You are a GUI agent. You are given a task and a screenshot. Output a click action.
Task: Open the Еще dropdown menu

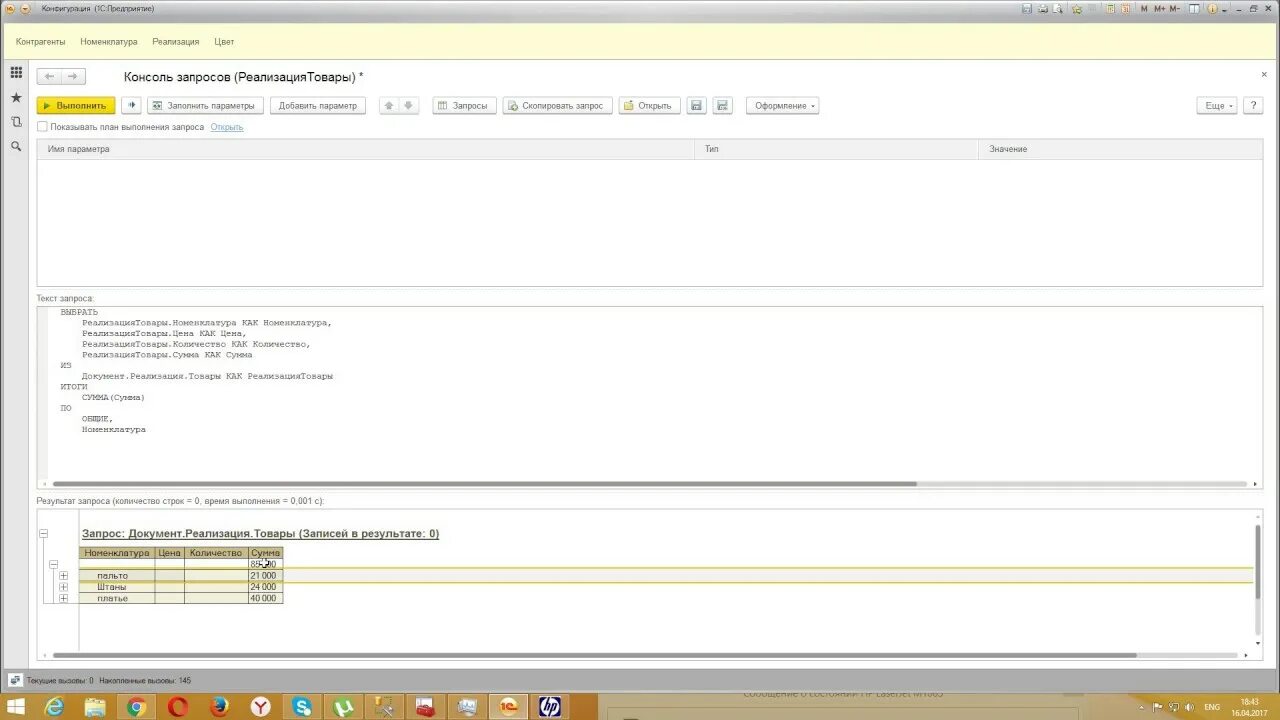[x=1217, y=105]
